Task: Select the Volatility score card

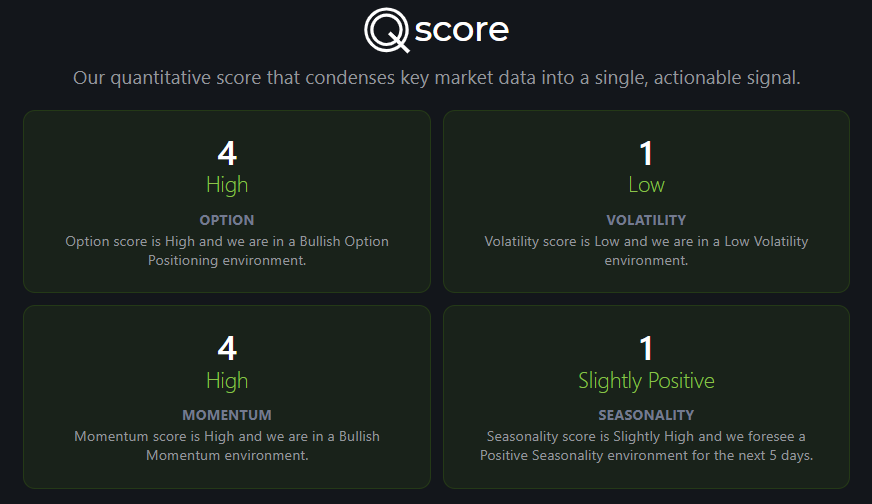Action: (x=646, y=201)
